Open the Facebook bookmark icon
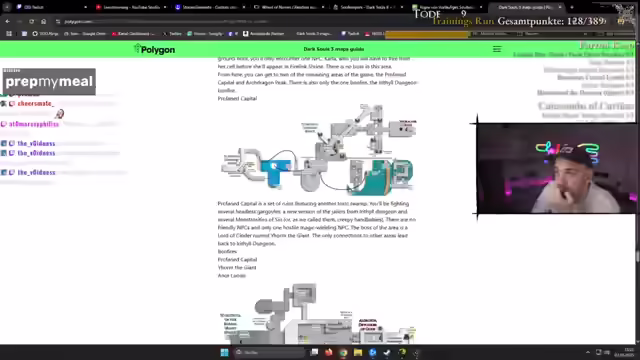The height and width of the screenshot is (360, 640). pos(231,33)
